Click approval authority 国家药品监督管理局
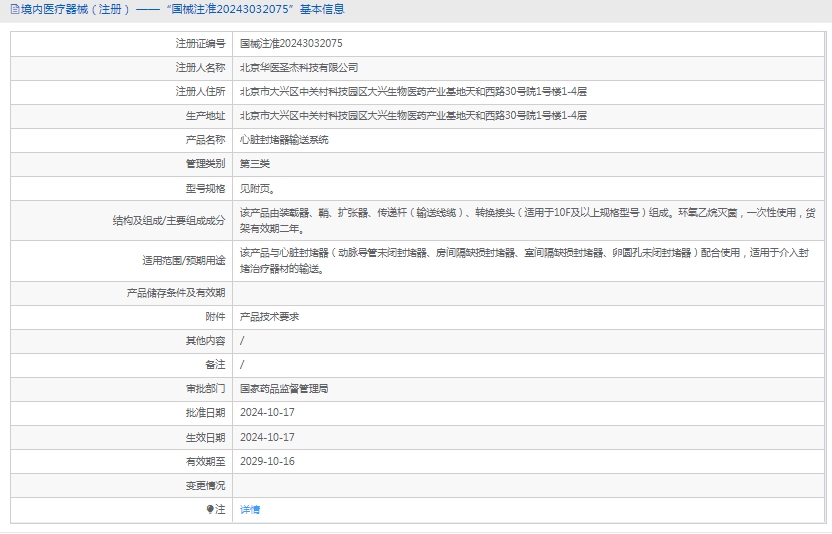The width and height of the screenshot is (832, 534). pos(284,389)
